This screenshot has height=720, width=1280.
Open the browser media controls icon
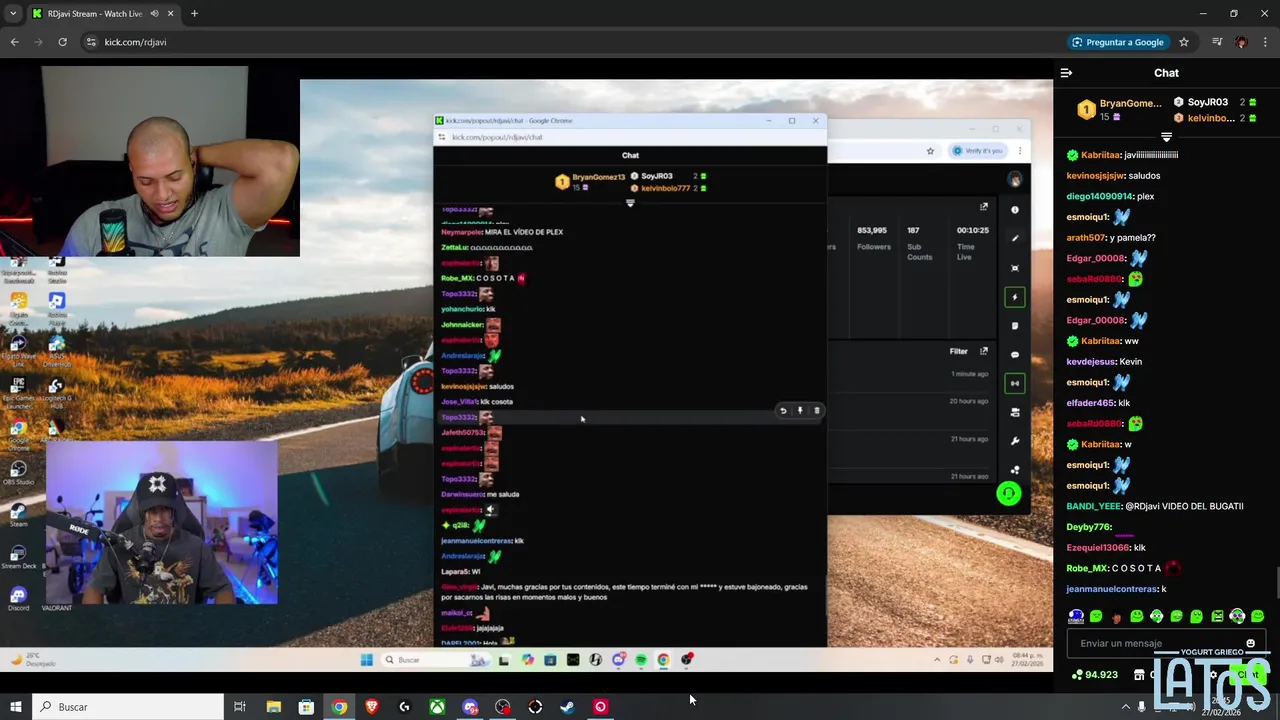(1217, 42)
